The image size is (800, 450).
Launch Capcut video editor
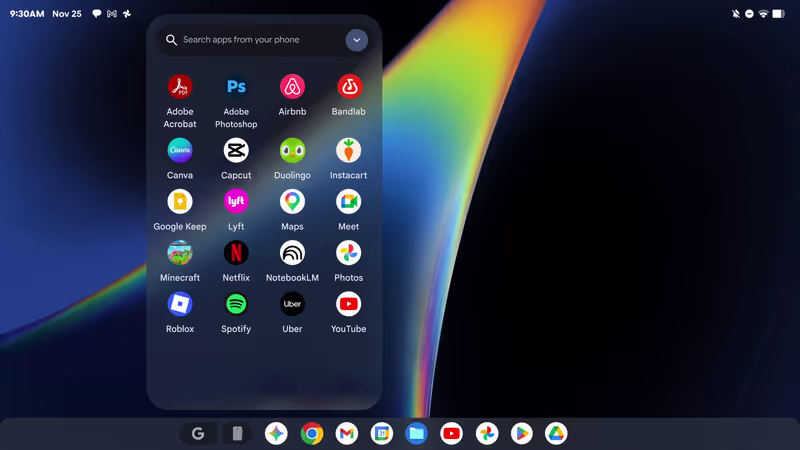[236, 150]
